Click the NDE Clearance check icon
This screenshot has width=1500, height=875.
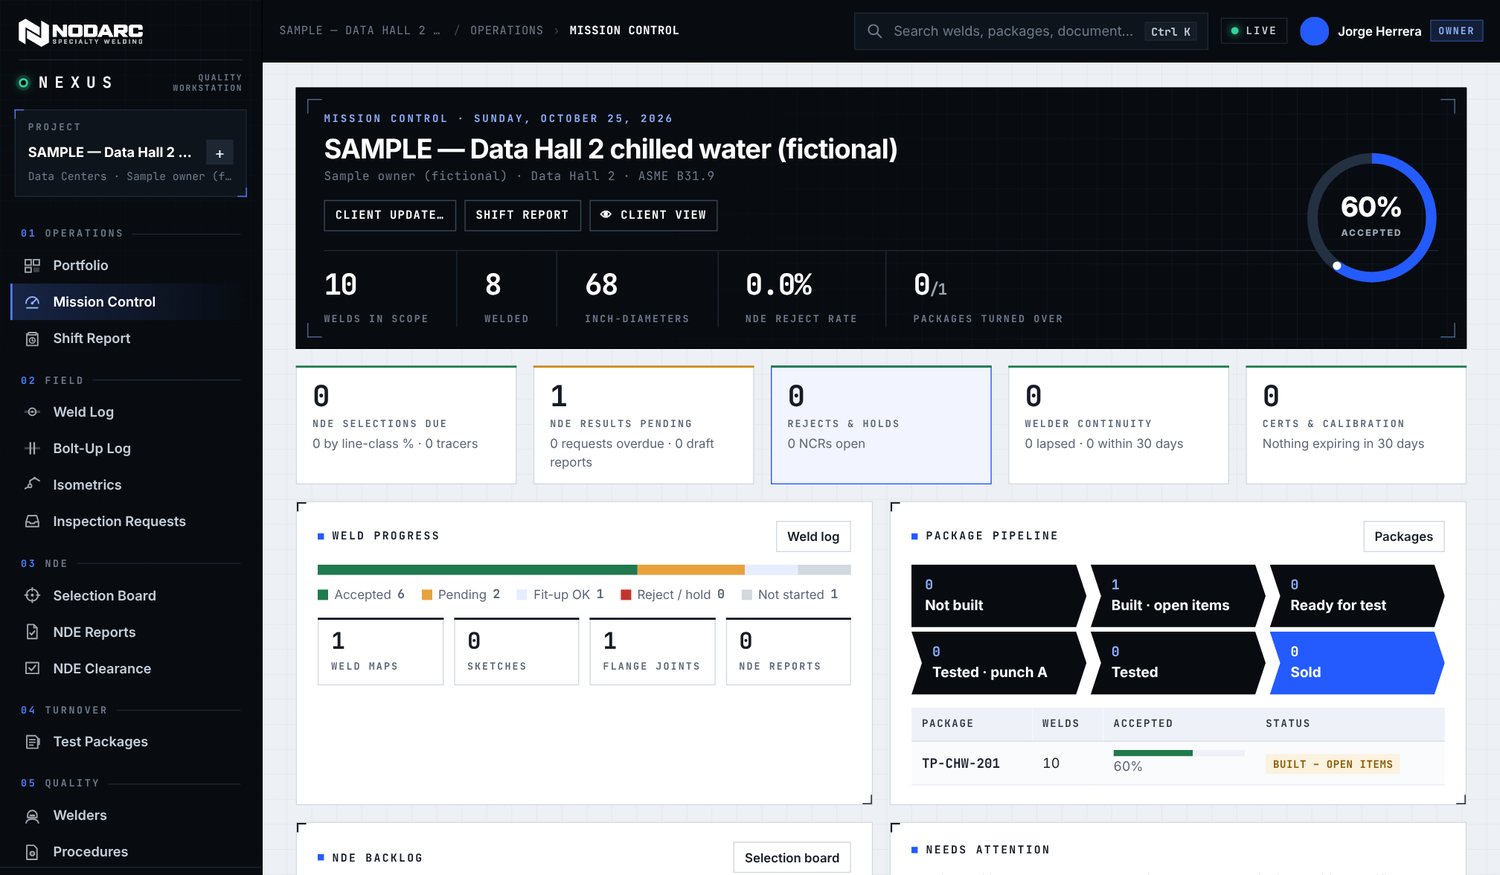(32, 669)
